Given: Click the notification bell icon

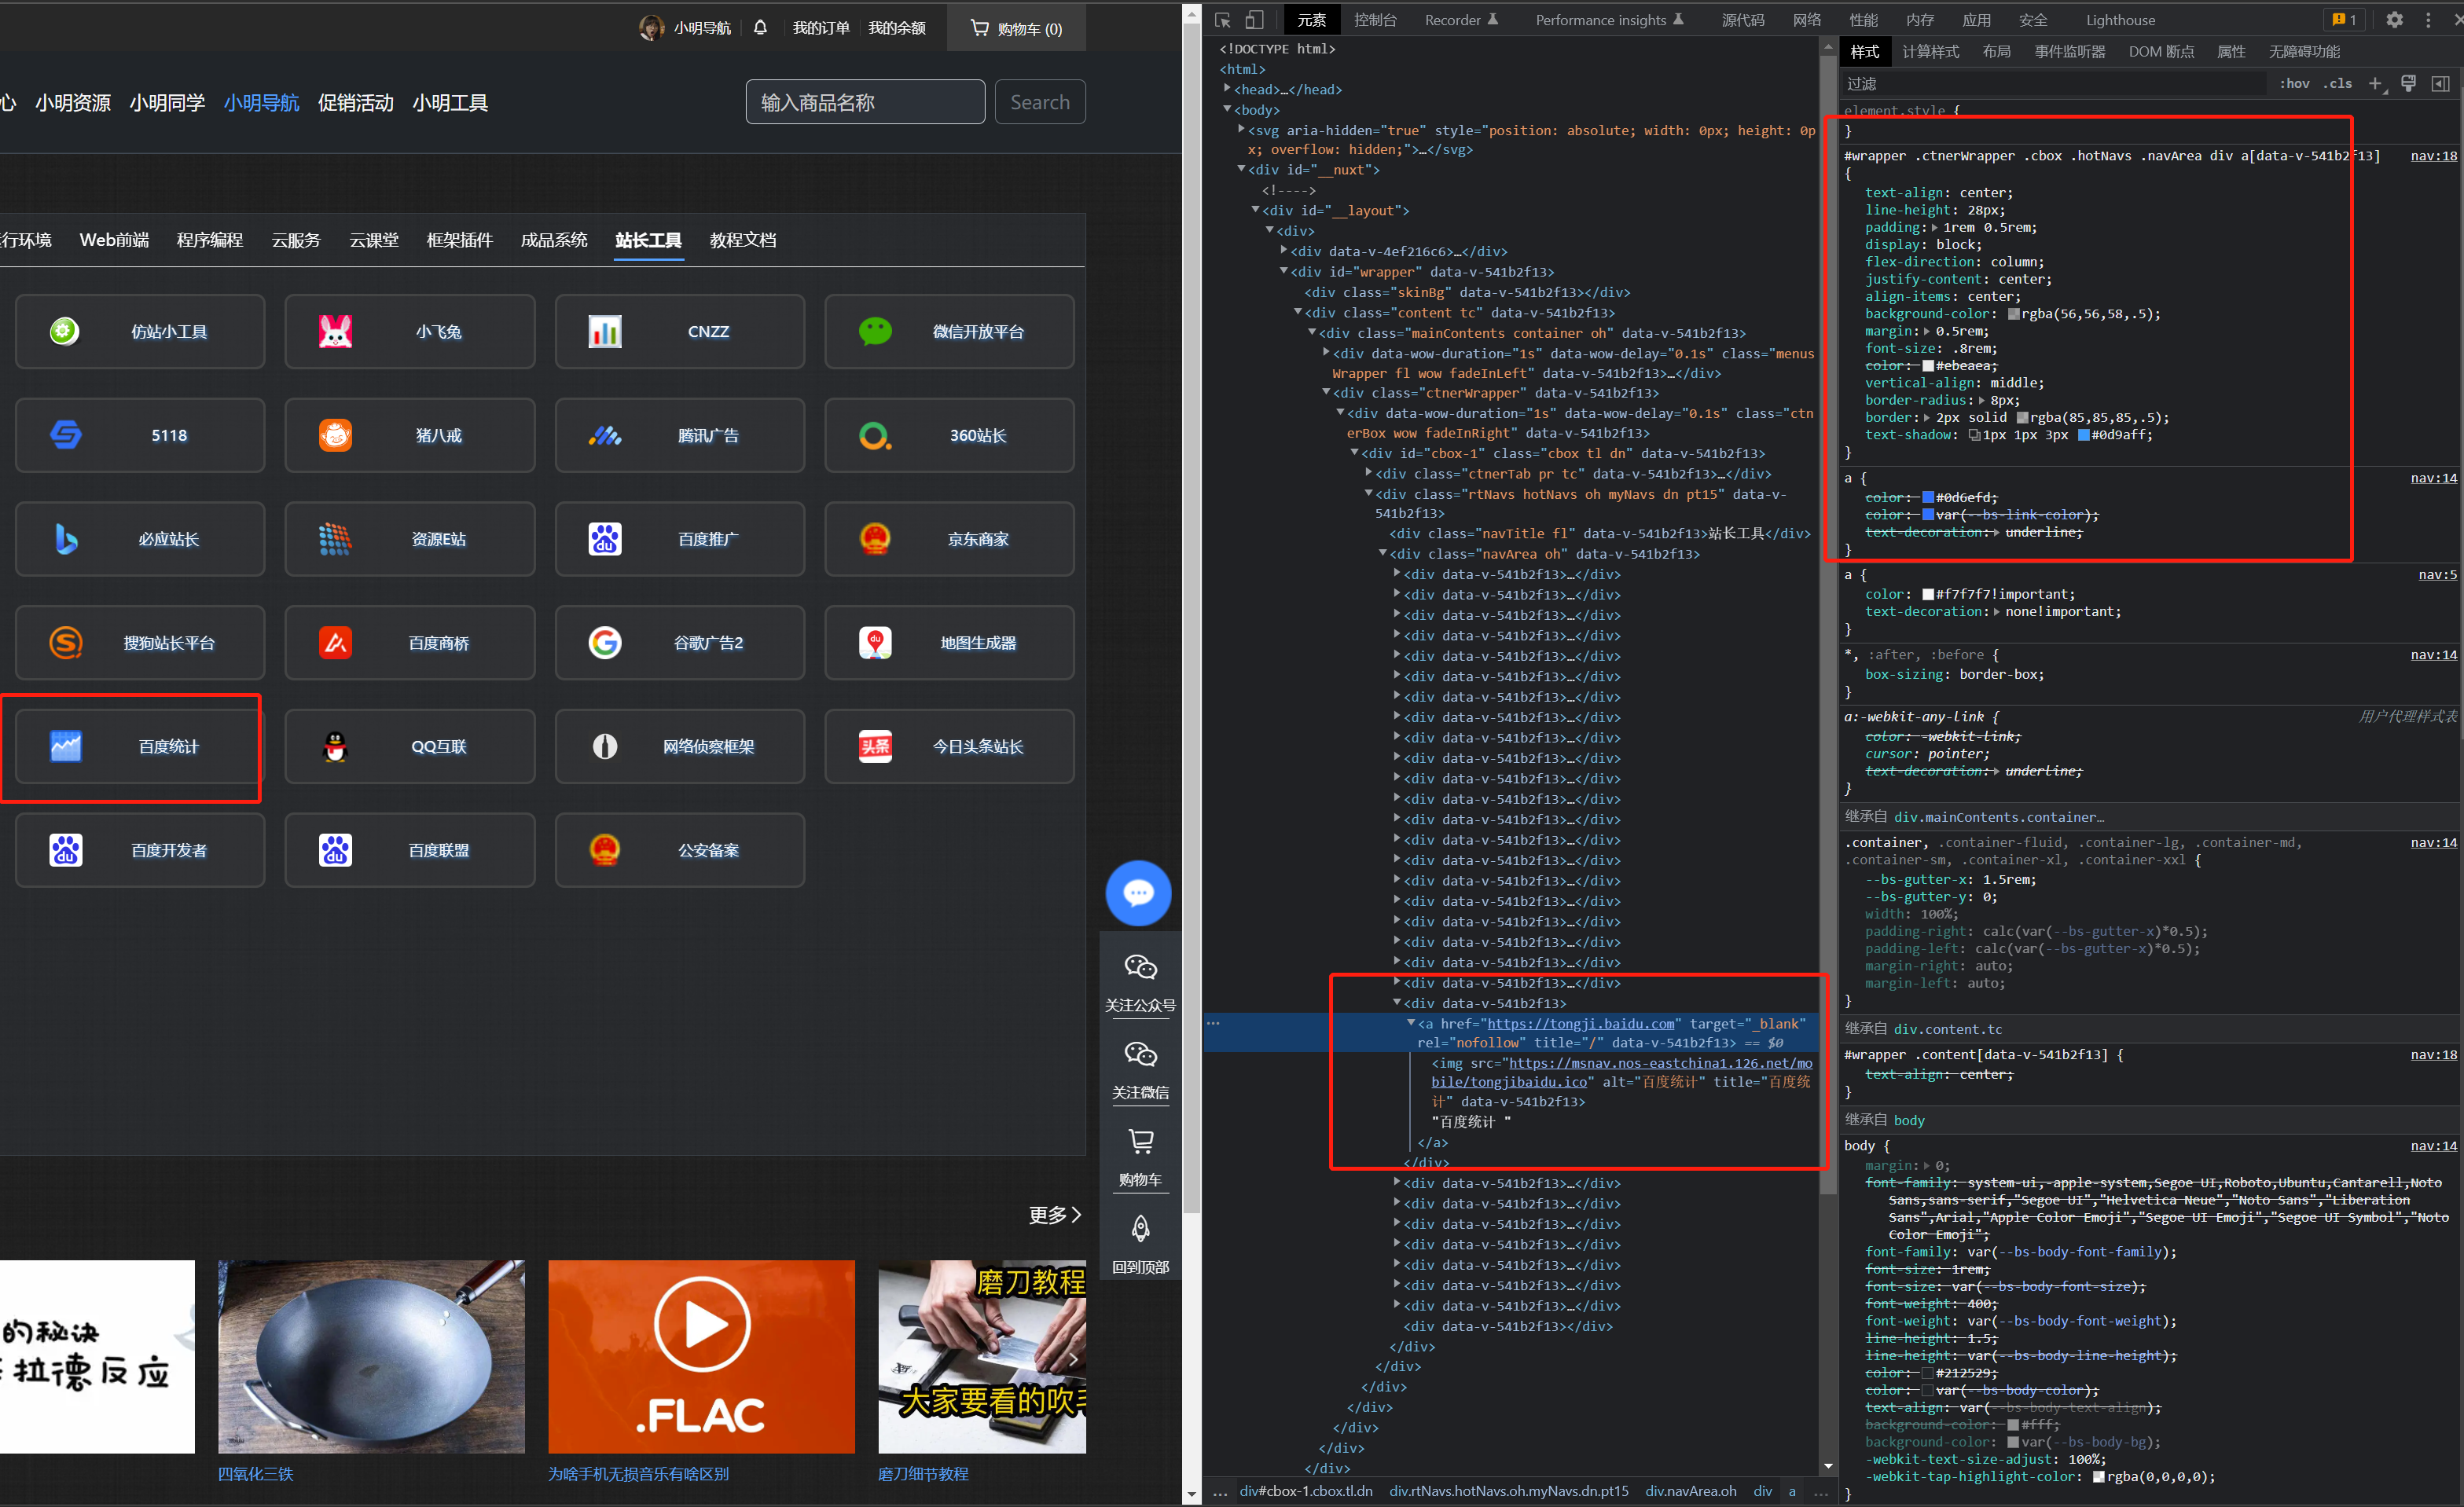Looking at the screenshot, I should [x=760, y=27].
